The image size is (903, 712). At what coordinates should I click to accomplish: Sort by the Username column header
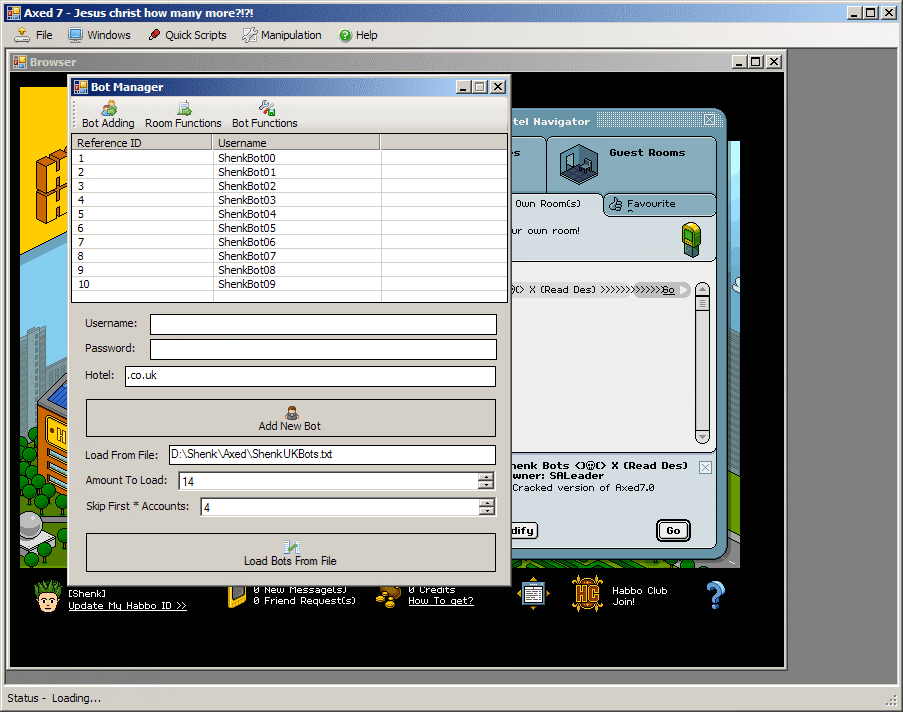click(x=296, y=142)
